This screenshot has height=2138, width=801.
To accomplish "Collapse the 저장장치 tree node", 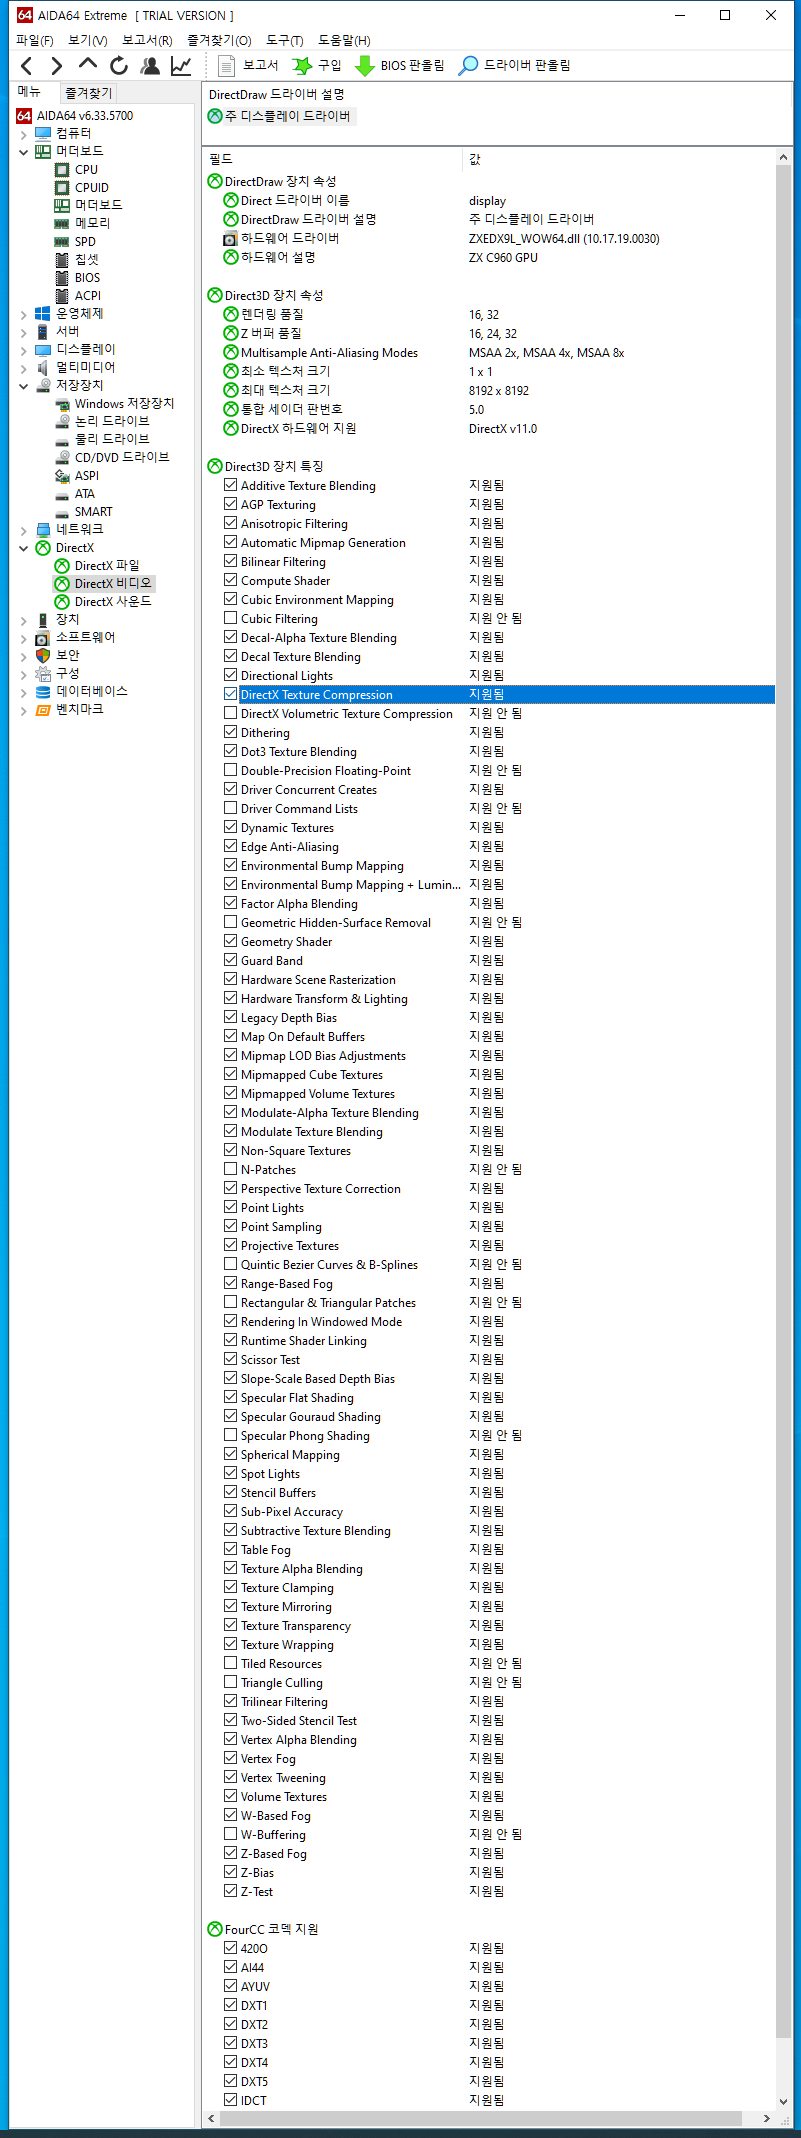I will click(x=24, y=386).
